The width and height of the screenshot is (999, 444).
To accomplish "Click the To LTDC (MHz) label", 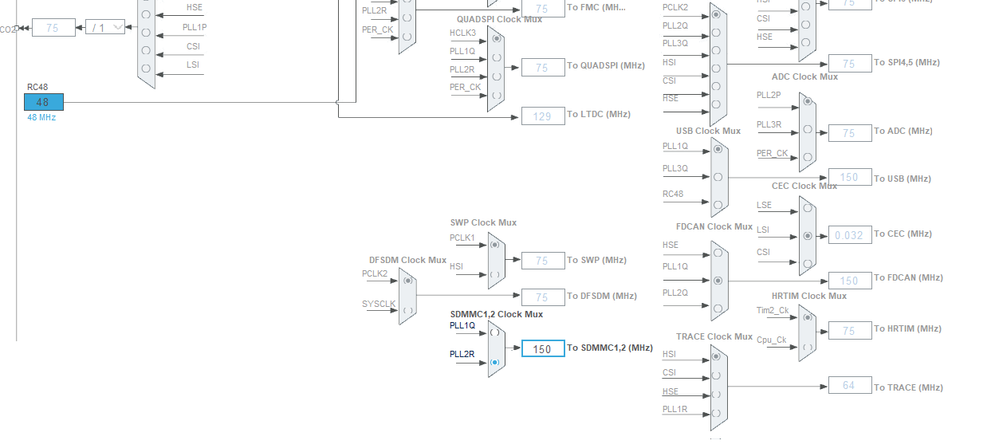I will (598, 114).
